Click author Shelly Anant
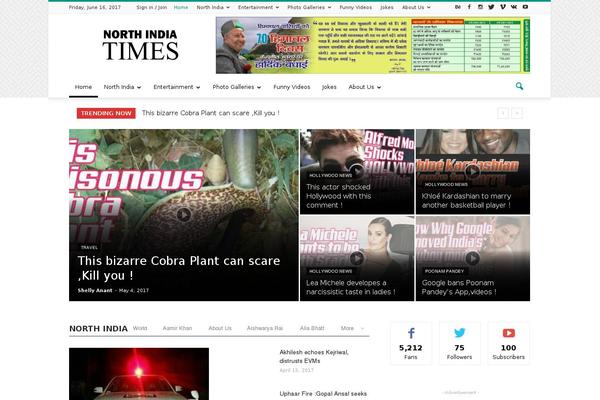The image size is (600, 400). pyautogui.click(x=95, y=290)
